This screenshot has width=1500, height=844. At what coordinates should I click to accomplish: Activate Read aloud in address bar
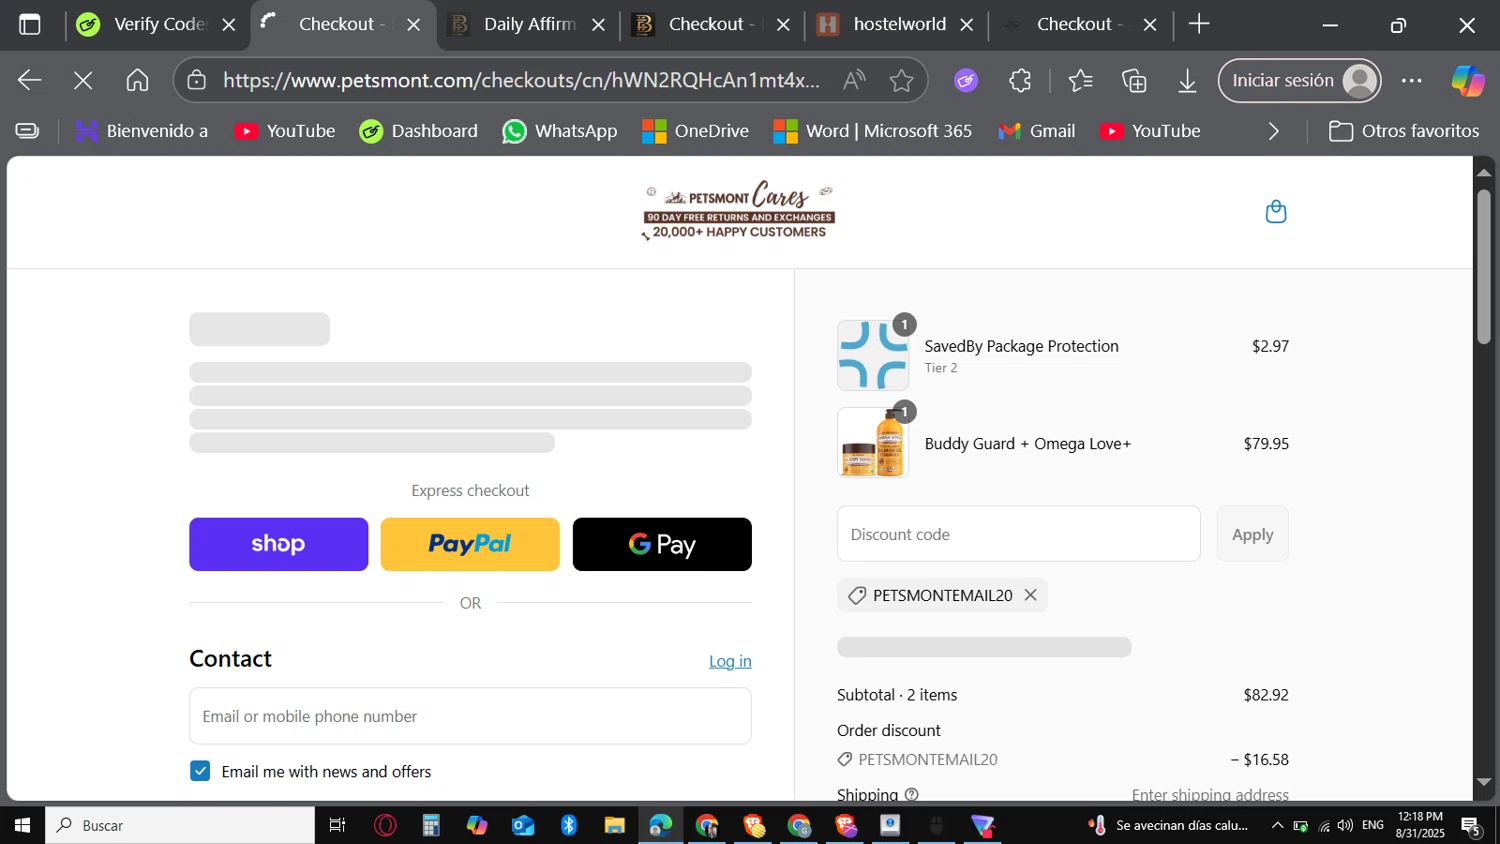854,80
